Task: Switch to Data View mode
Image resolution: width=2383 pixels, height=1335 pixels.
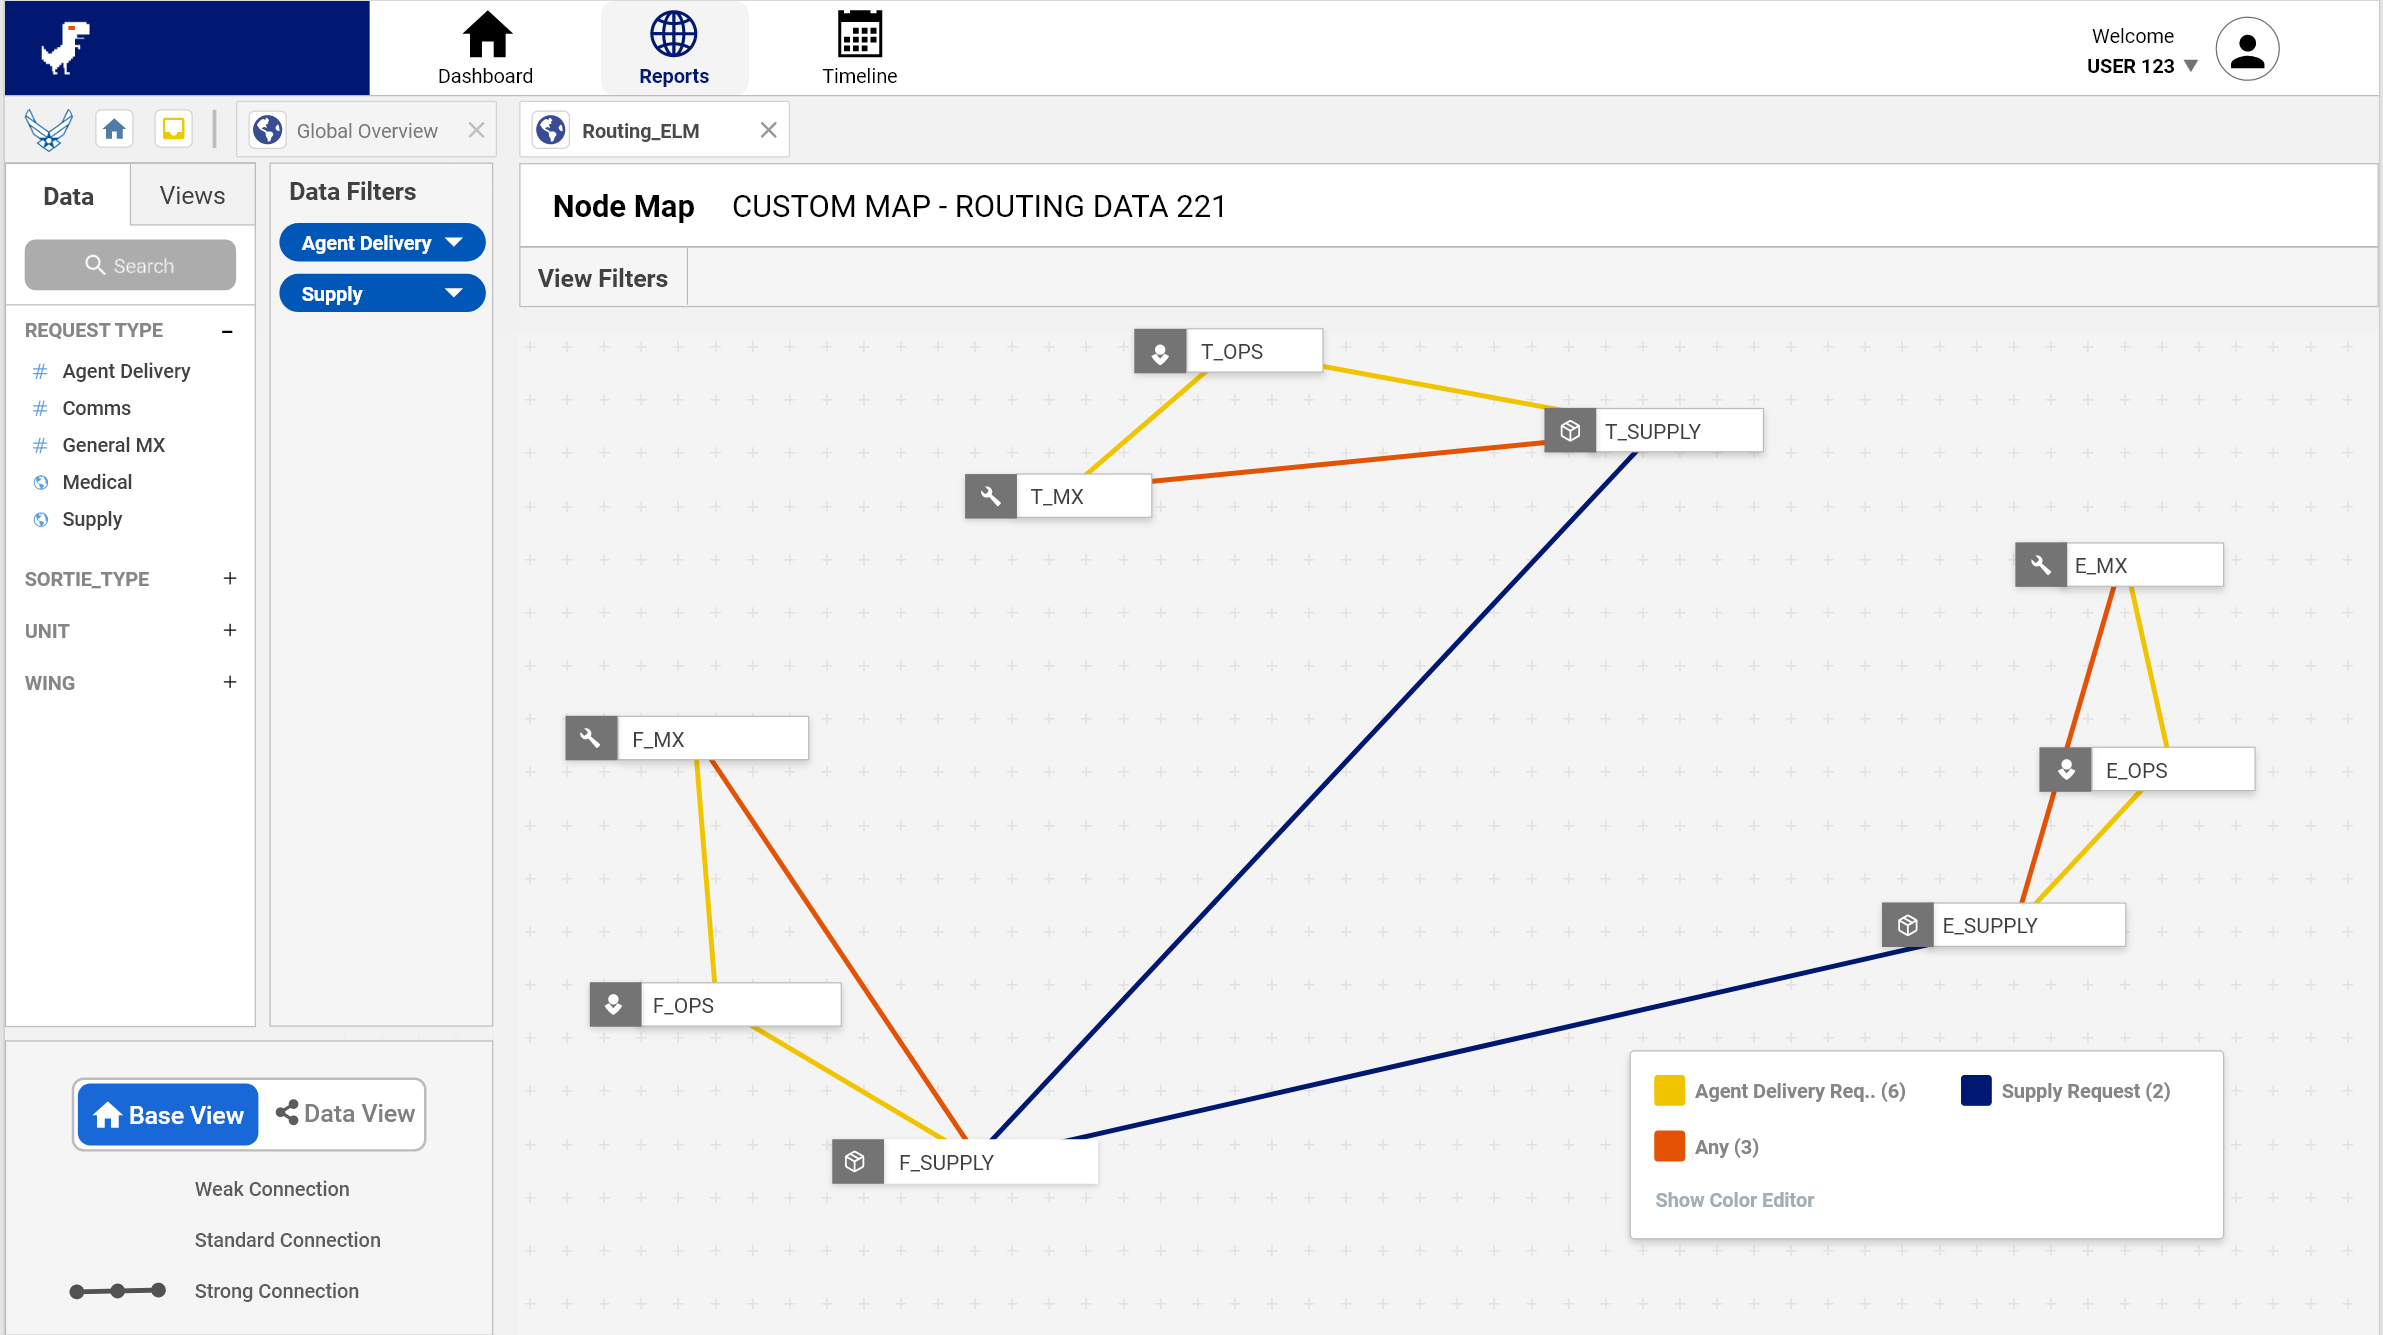Action: (x=345, y=1114)
